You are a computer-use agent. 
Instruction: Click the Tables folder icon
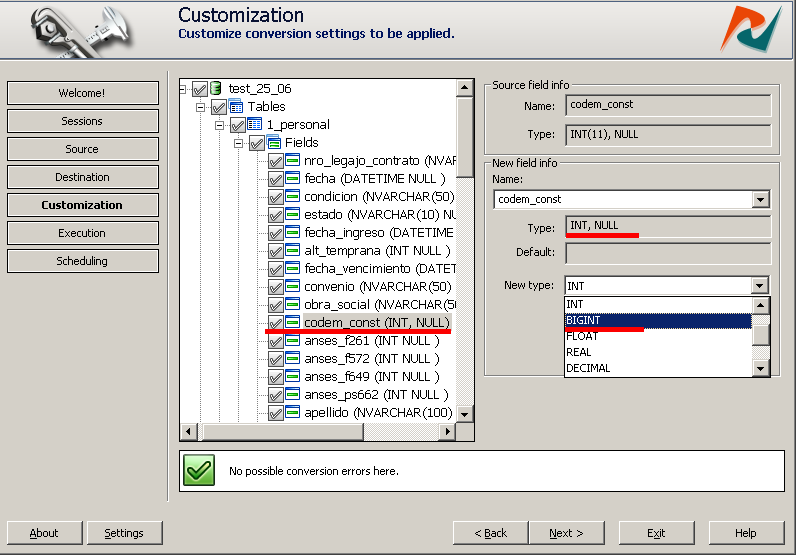tap(236, 107)
